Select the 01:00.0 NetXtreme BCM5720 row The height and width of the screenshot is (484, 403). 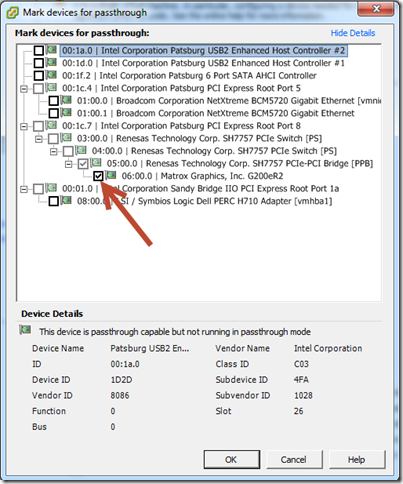[x=229, y=101]
